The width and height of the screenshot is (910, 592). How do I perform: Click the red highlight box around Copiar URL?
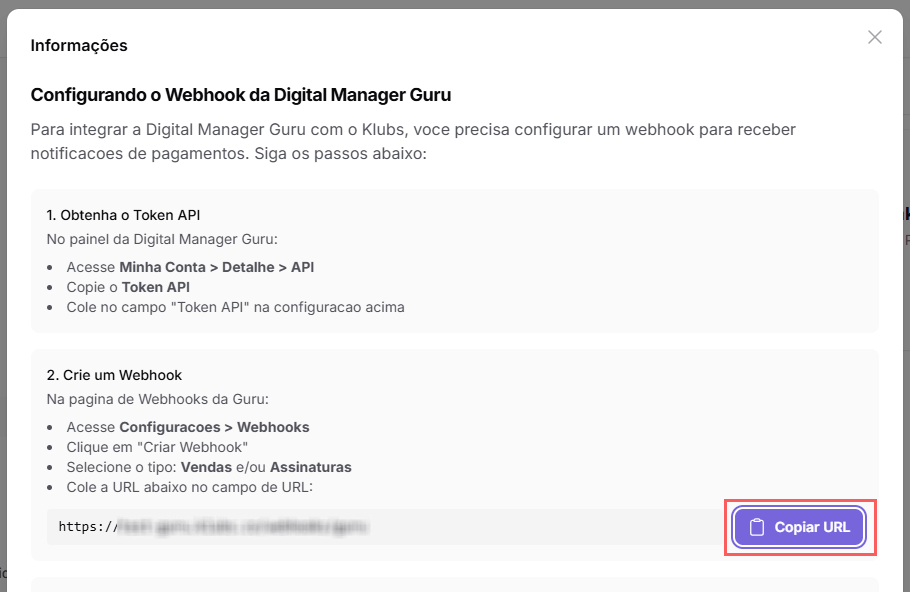point(799,502)
